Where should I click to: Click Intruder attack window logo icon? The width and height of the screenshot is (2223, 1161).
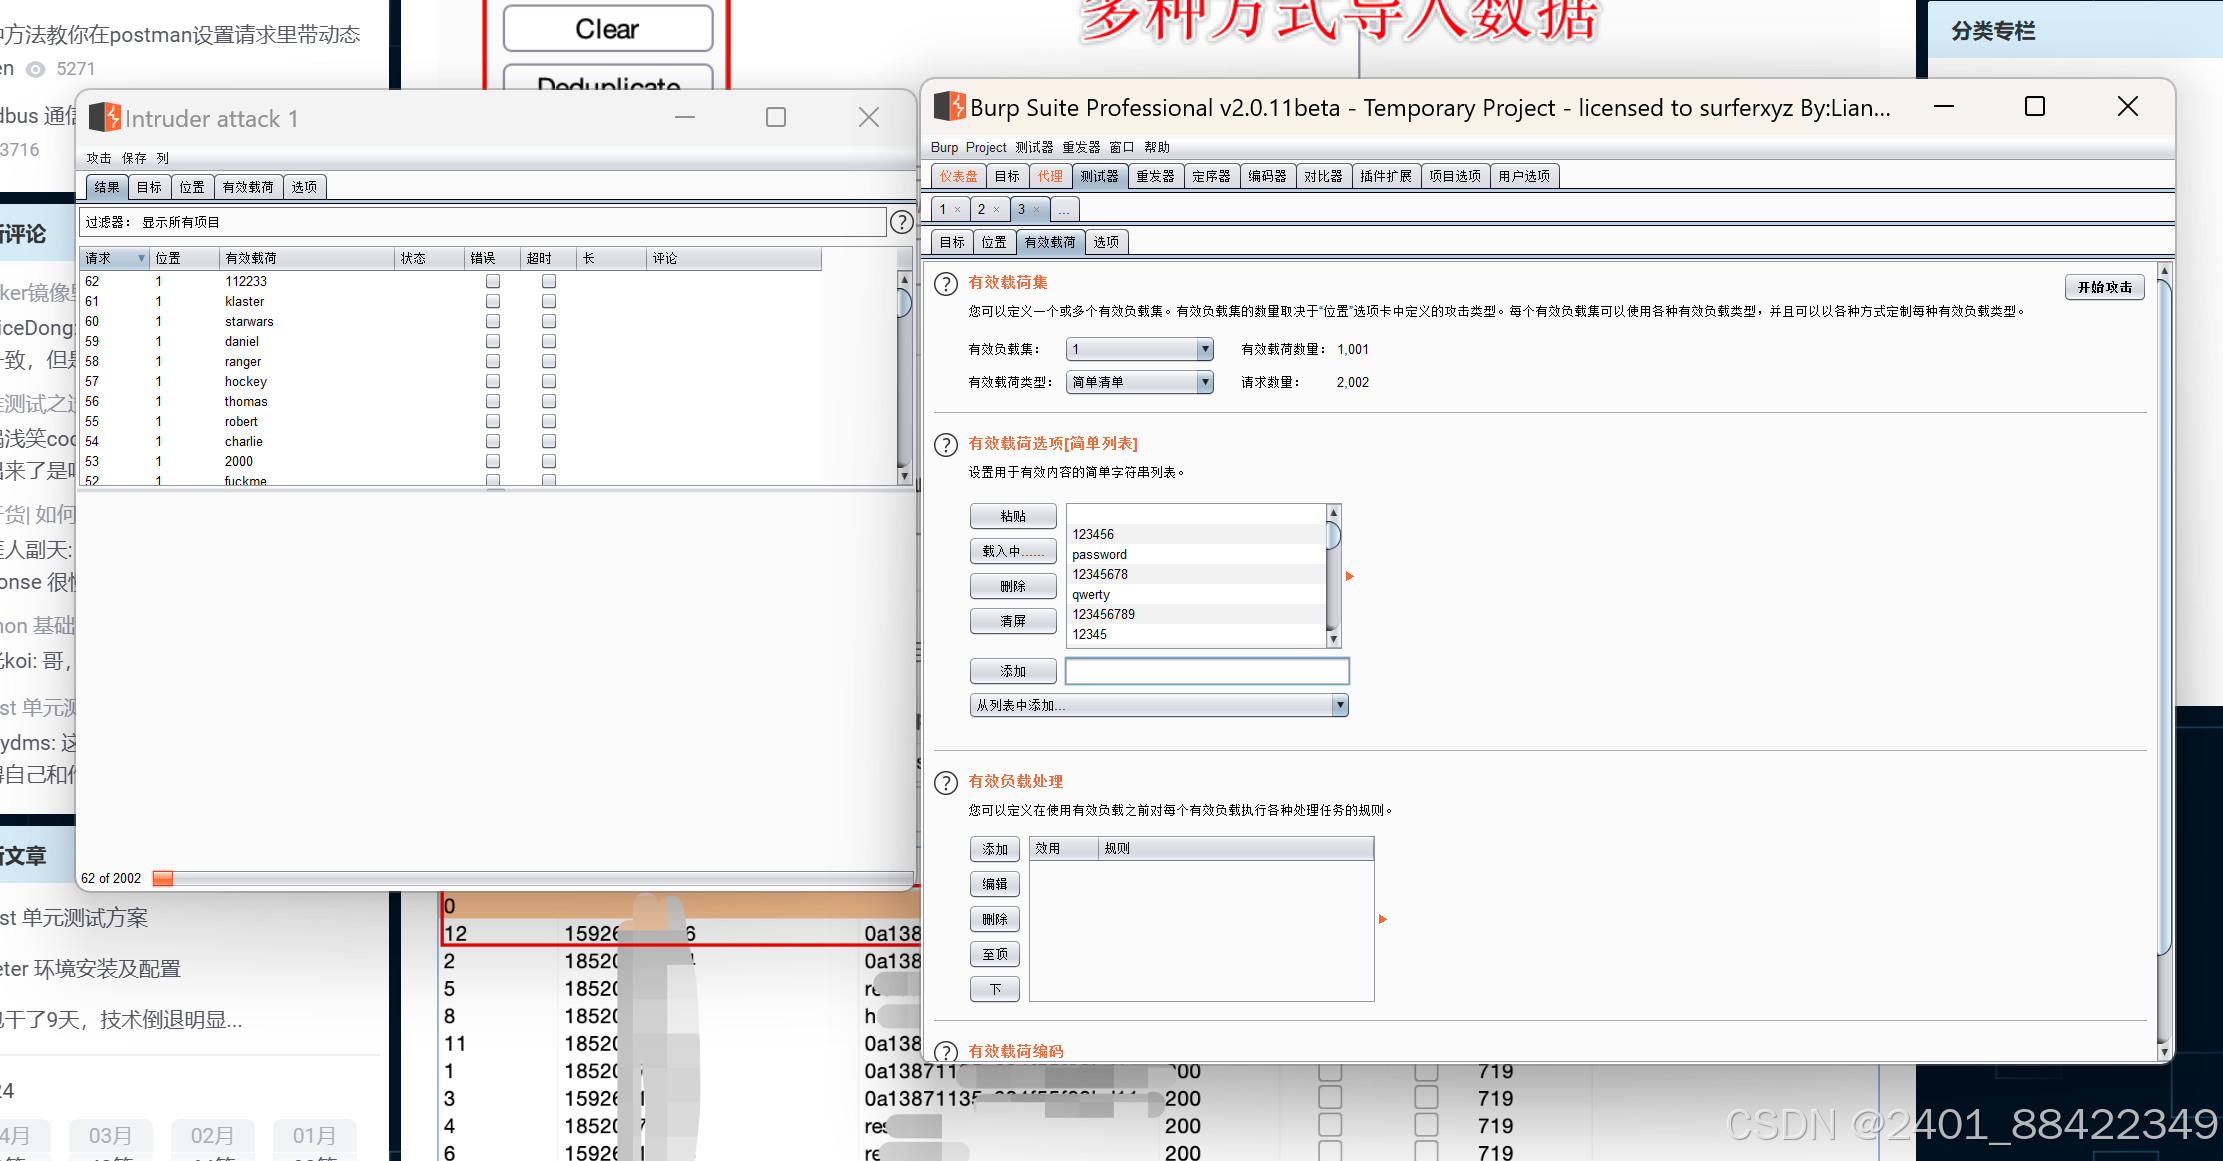pos(104,118)
